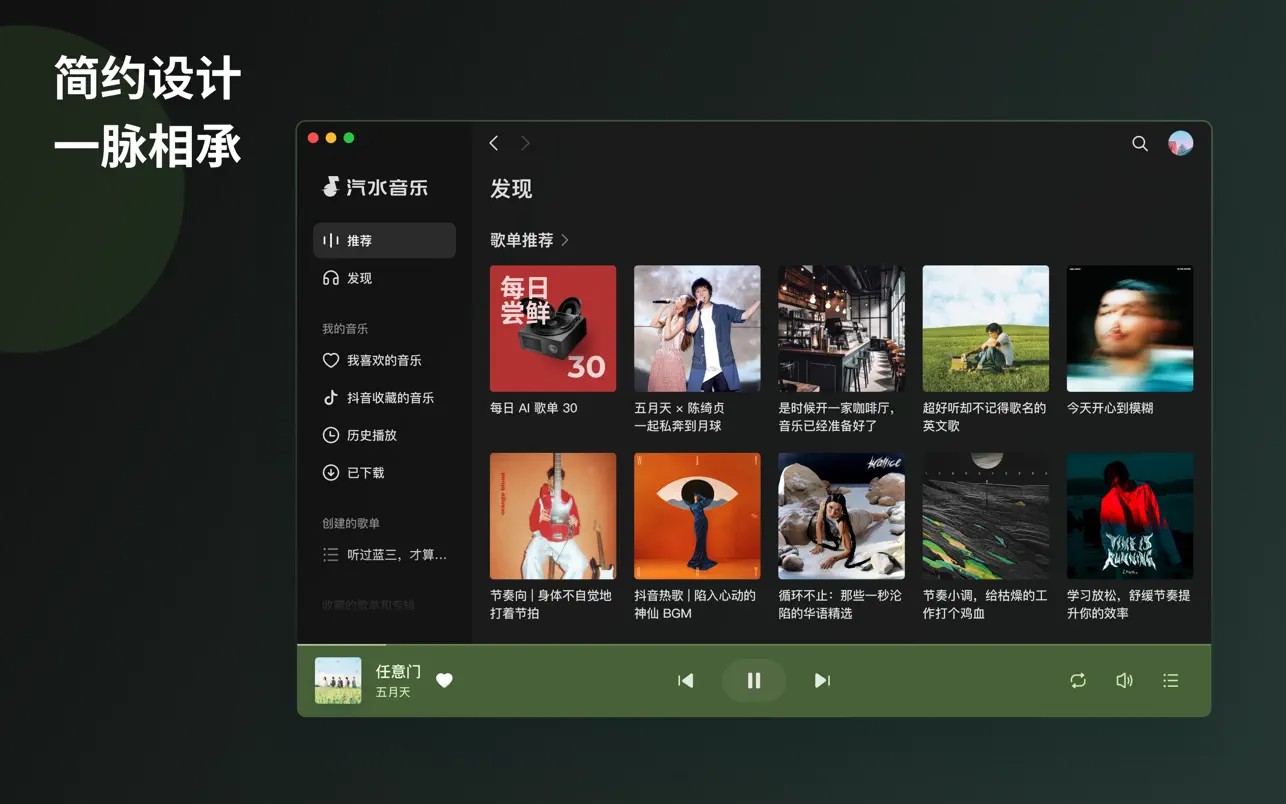Open the 五月天 × 陈绮贞 playlist cover
The width and height of the screenshot is (1286, 804).
coord(697,328)
